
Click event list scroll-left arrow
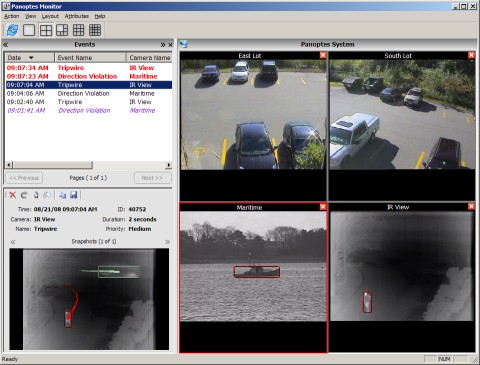coord(9,165)
